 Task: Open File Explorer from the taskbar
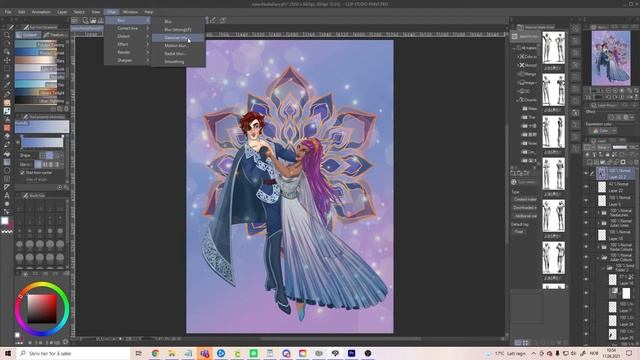tap(171, 353)
